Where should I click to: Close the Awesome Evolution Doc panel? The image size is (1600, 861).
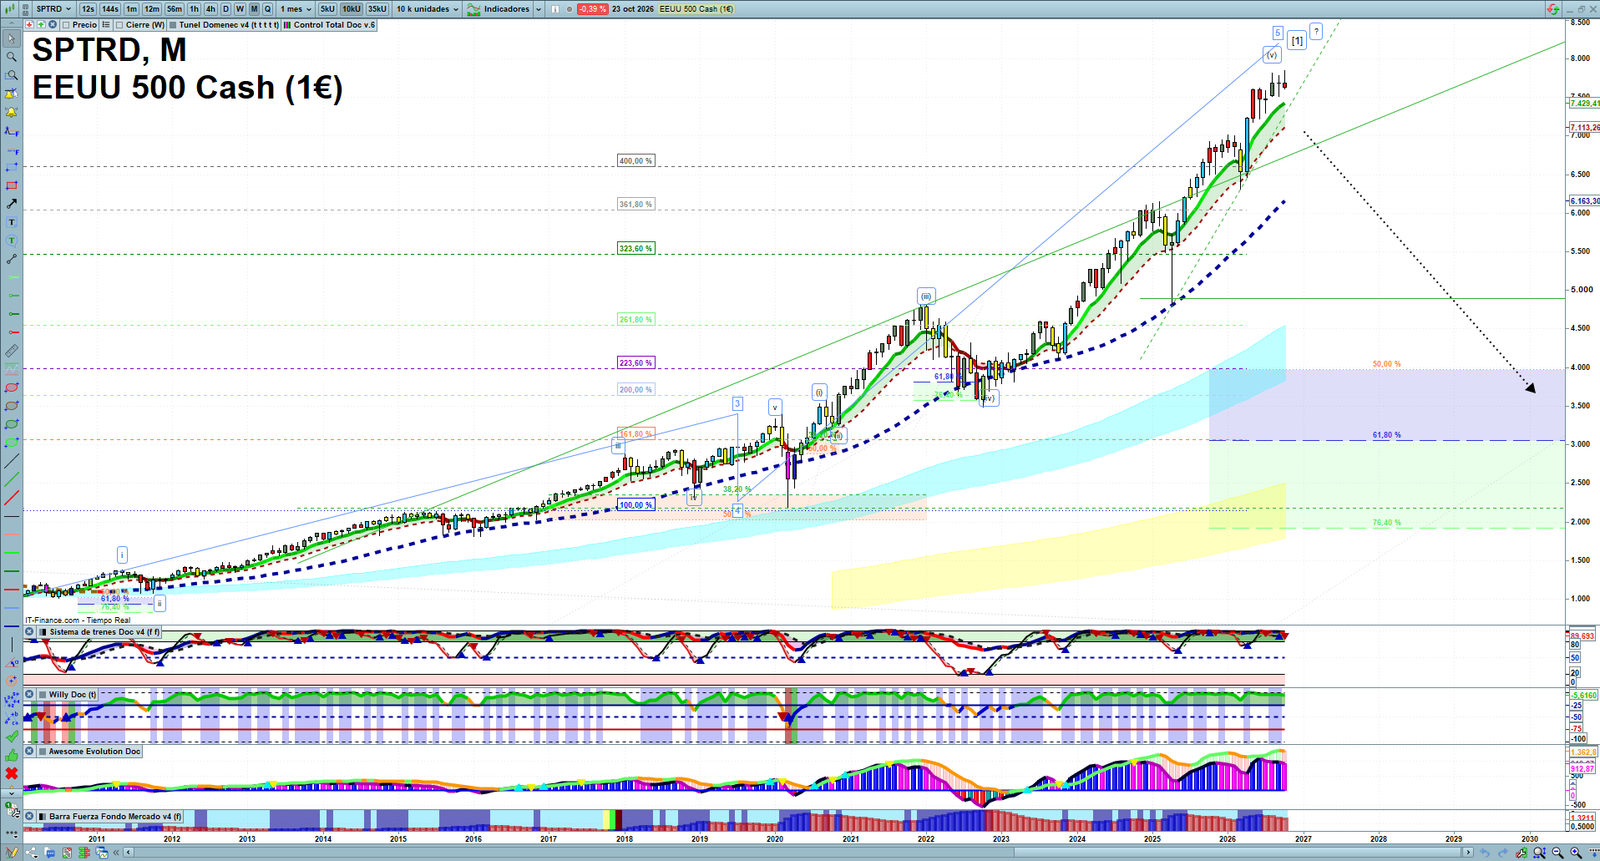30,751
